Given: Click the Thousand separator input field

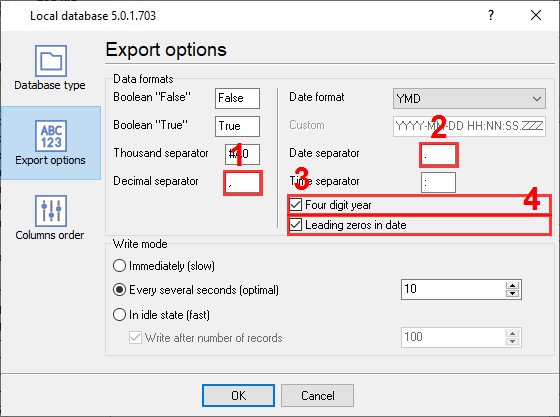Looking at the screenshot, I should [x=242, y=154].
